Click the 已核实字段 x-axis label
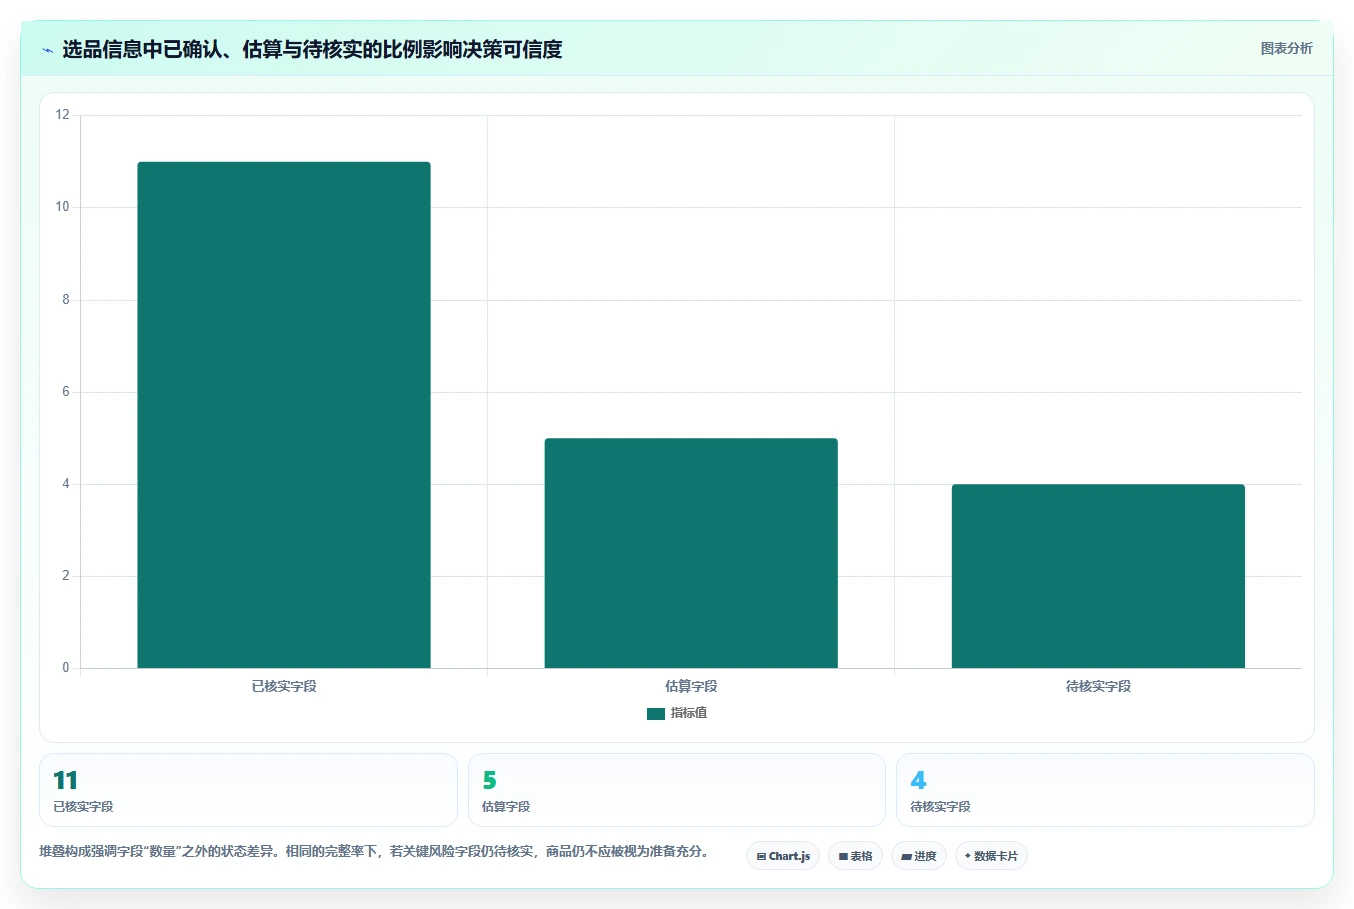 pyautogui.click(x=284, y=686)
